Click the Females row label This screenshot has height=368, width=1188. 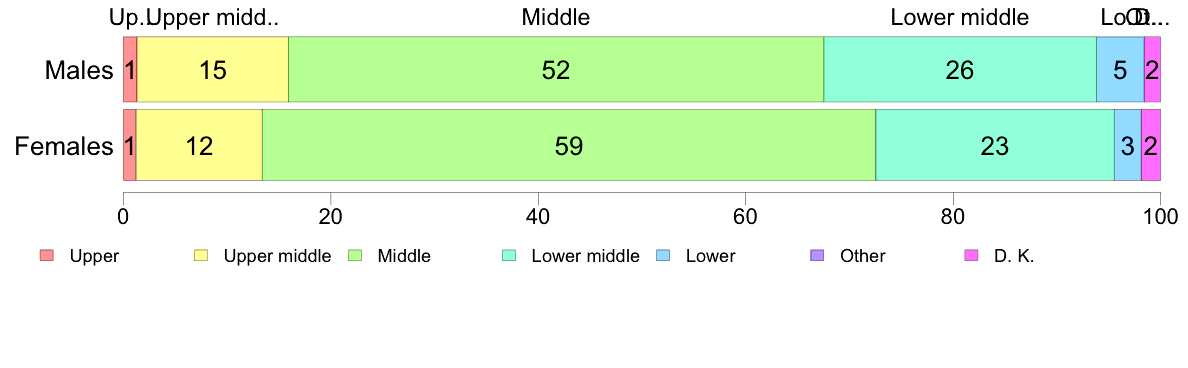click(x=64, y=145)
